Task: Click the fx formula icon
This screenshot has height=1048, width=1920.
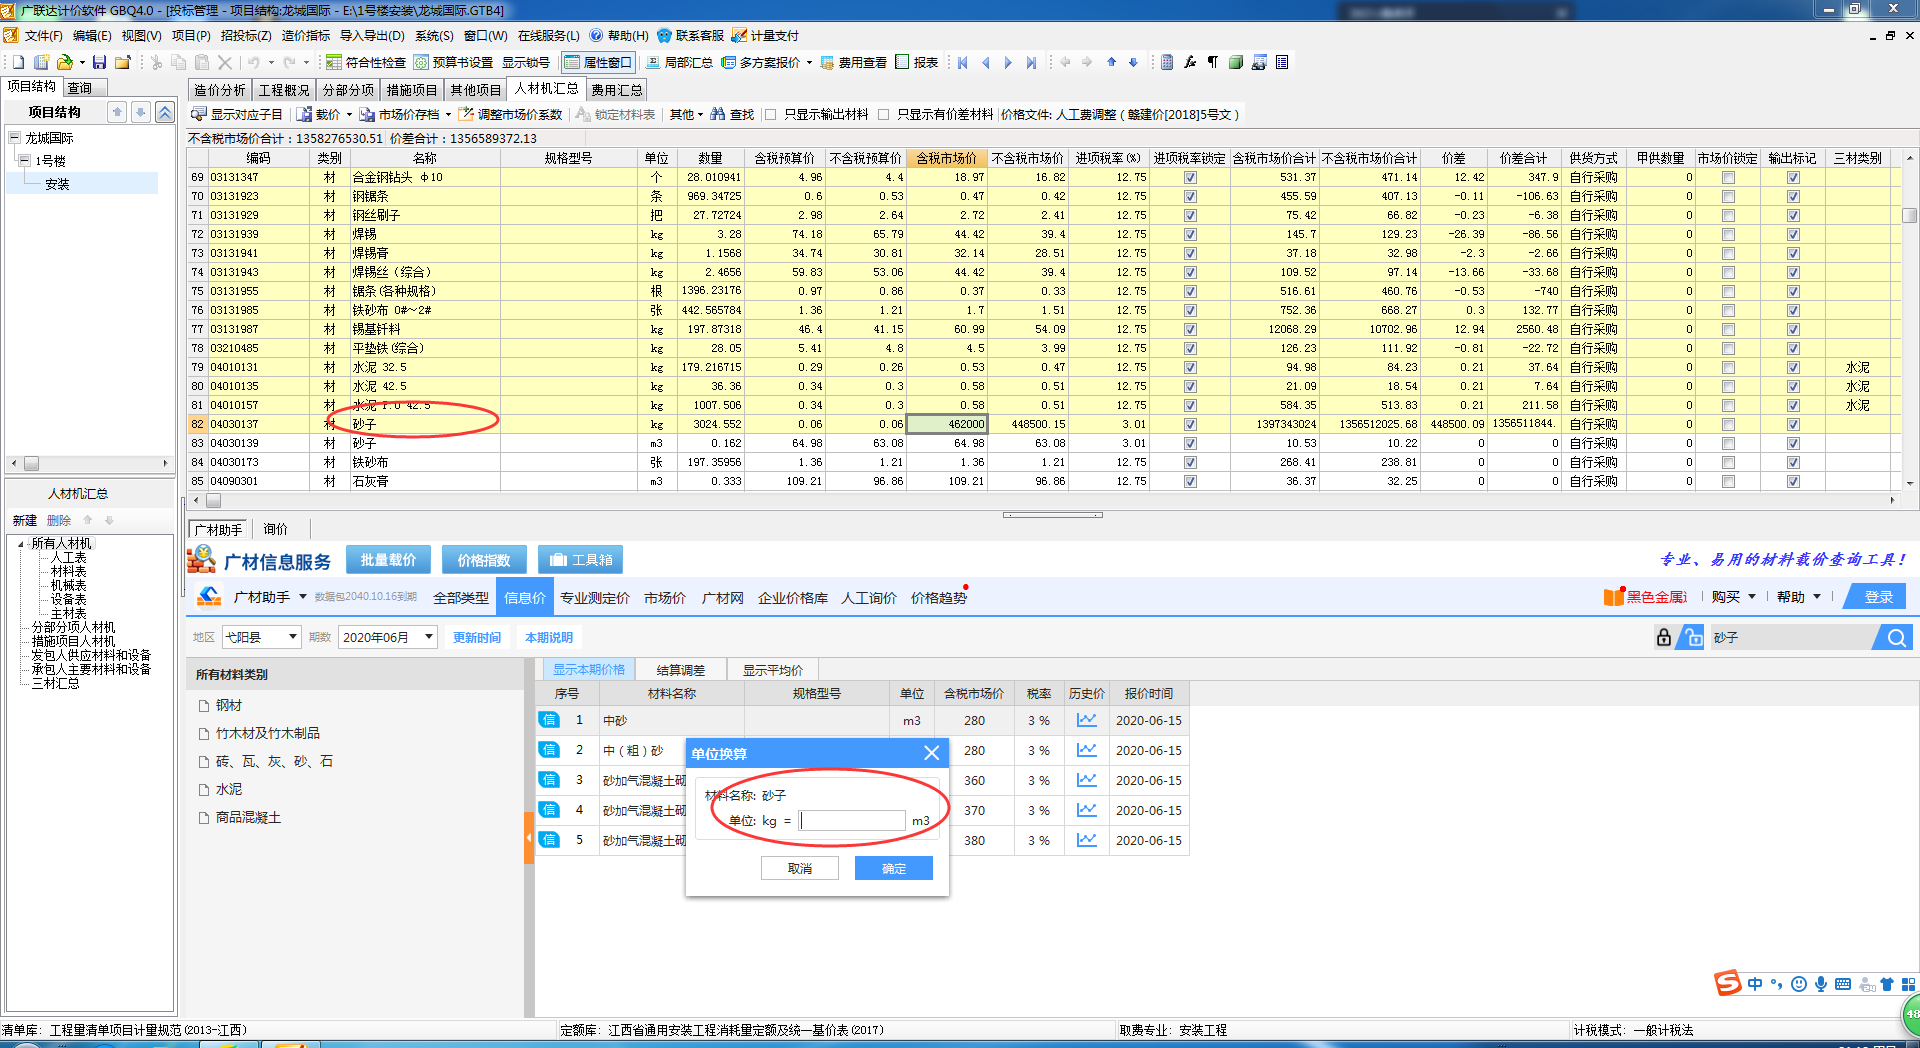Action: pos(1190,62)
